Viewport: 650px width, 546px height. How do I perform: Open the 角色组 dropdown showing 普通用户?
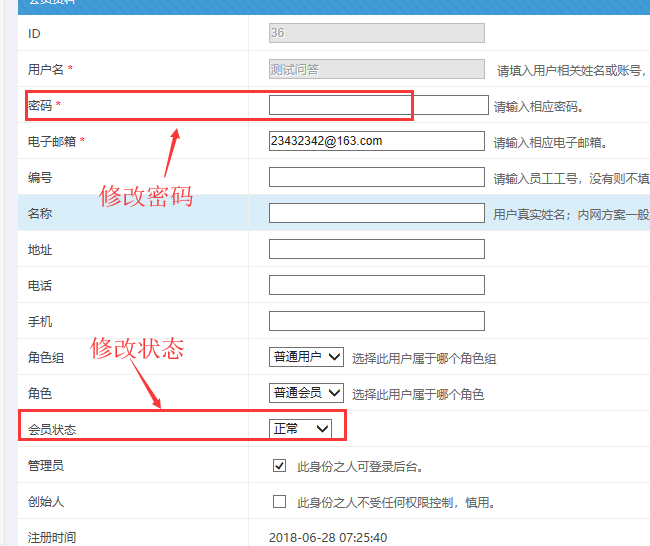tap(306, 357)
